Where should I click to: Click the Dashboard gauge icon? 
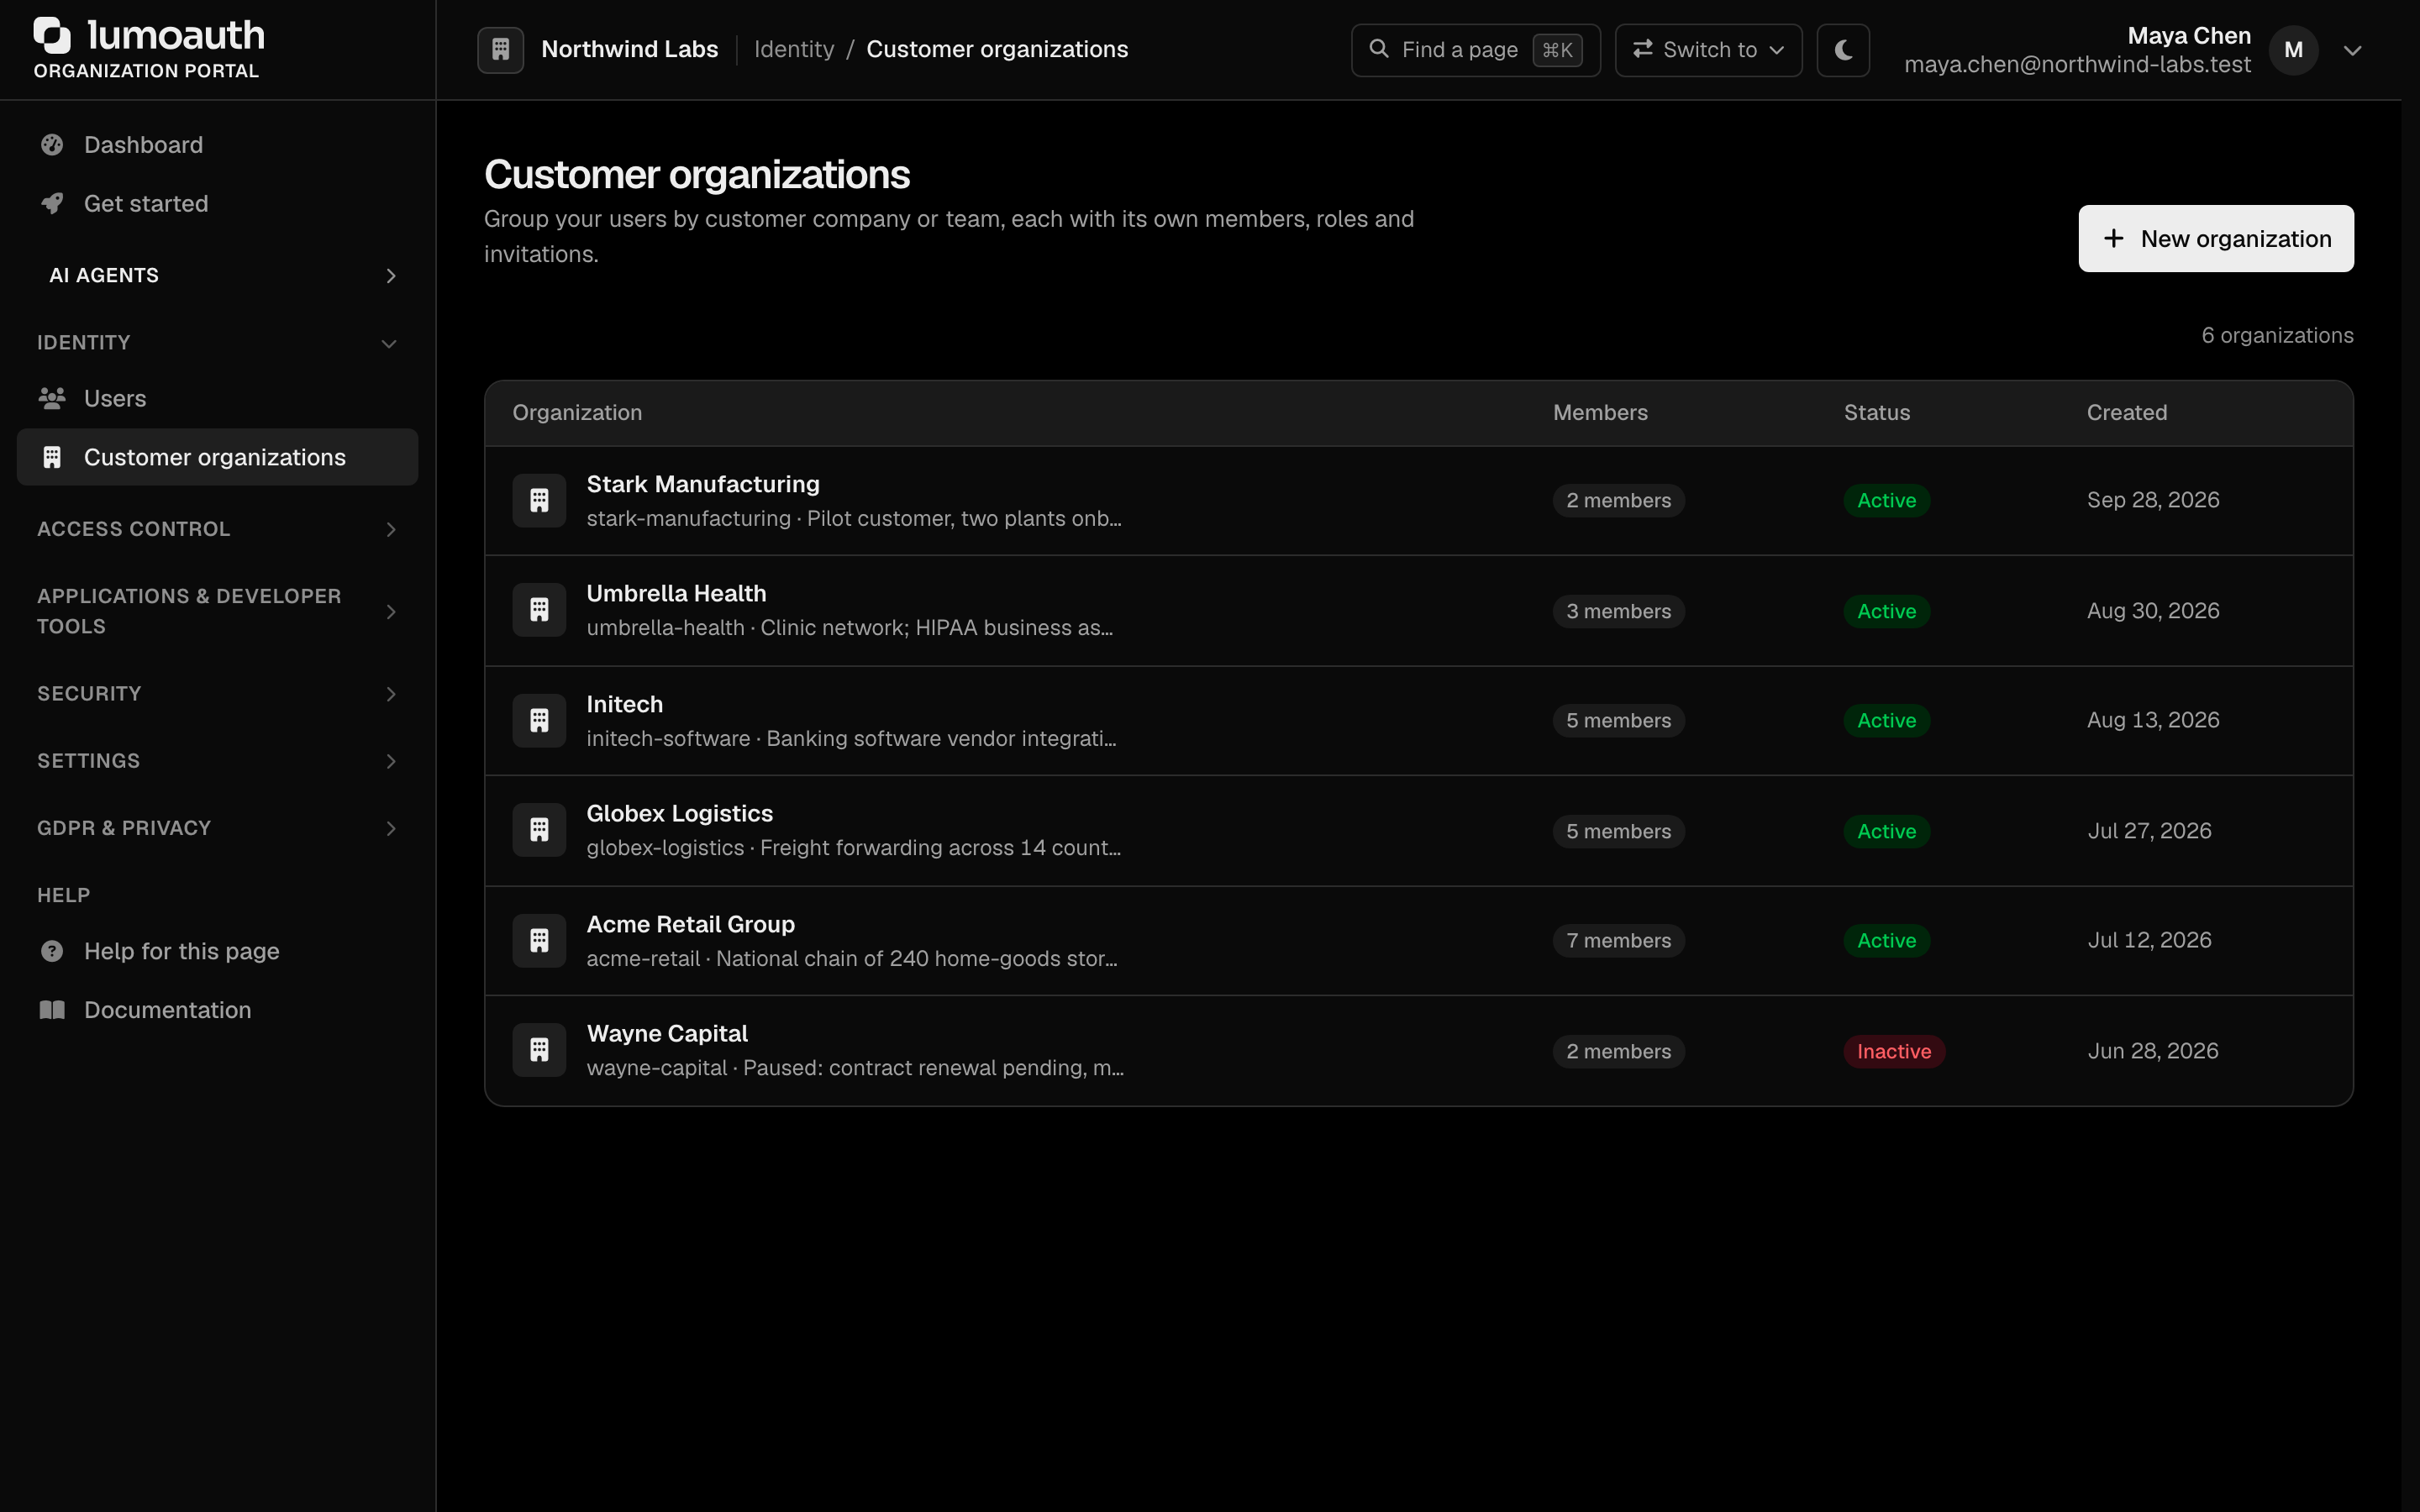[x=52, y=145]
